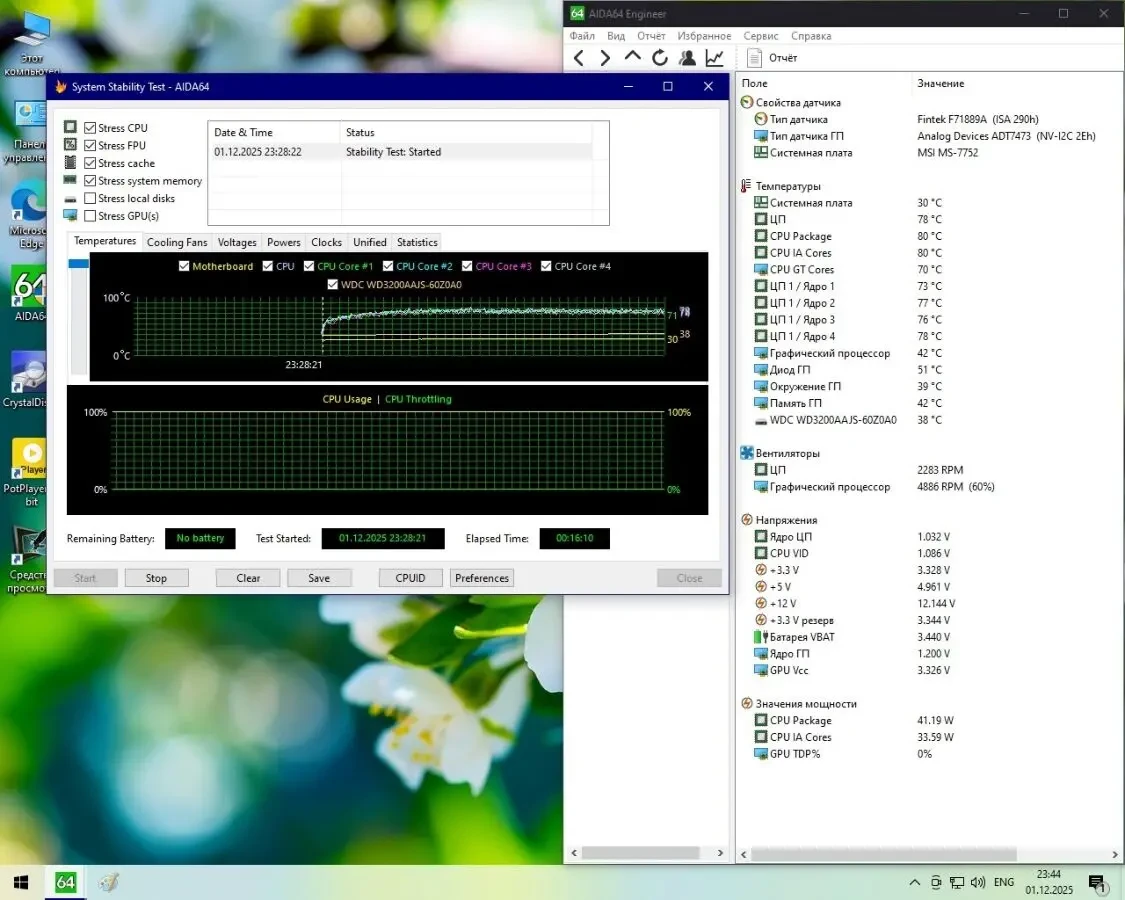Click the back navigation arrow in AIDA64

pyautogui.click(x=579, y=57)
